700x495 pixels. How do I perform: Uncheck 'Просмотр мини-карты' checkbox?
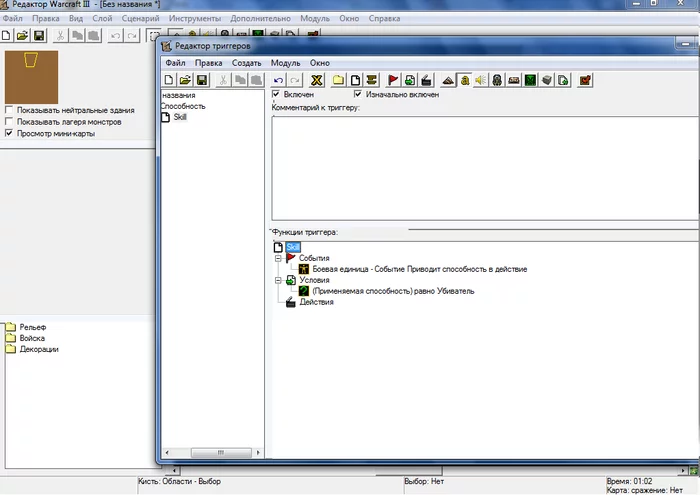coord(9,133)
